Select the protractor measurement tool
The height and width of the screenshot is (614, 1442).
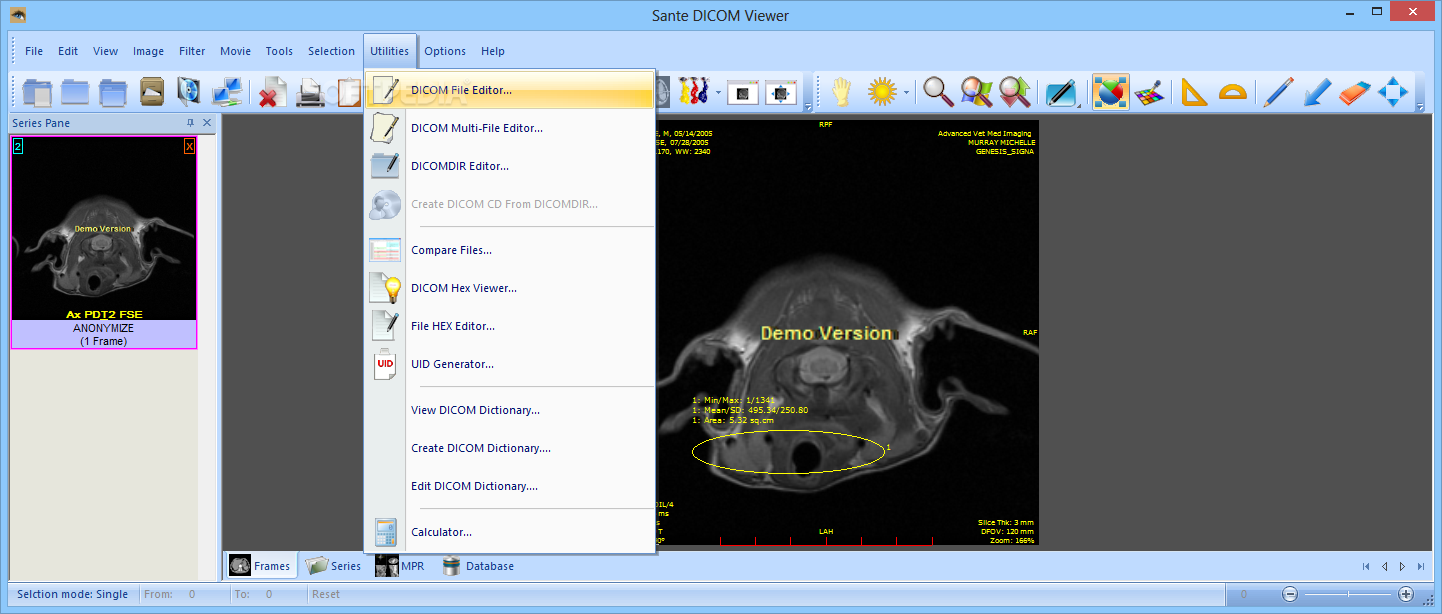click(1233, 92)
